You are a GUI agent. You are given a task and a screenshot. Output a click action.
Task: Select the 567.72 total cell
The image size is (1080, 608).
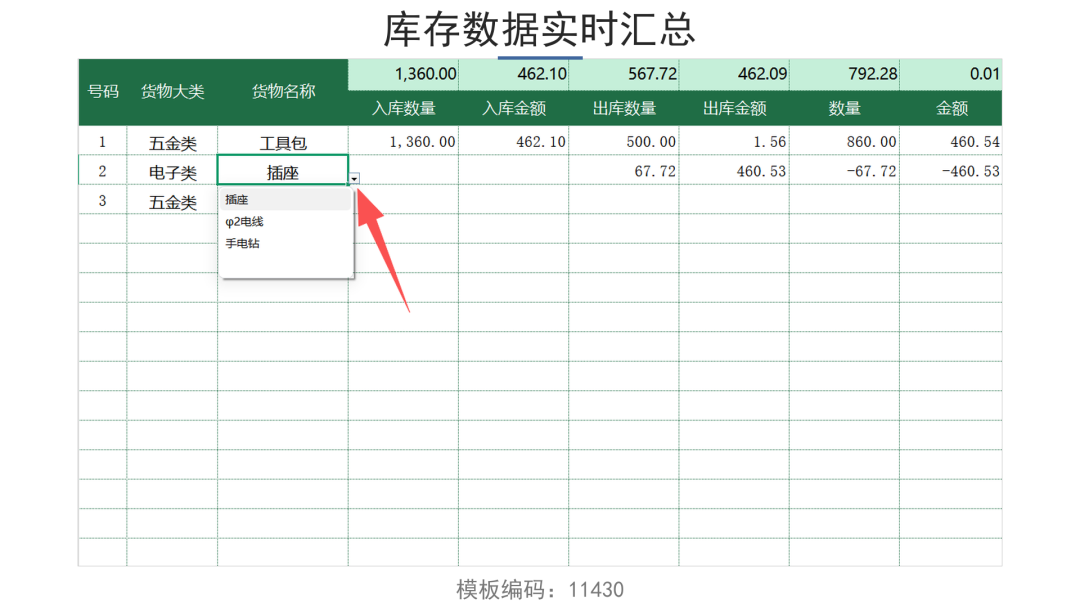click(x=624, y=74)
